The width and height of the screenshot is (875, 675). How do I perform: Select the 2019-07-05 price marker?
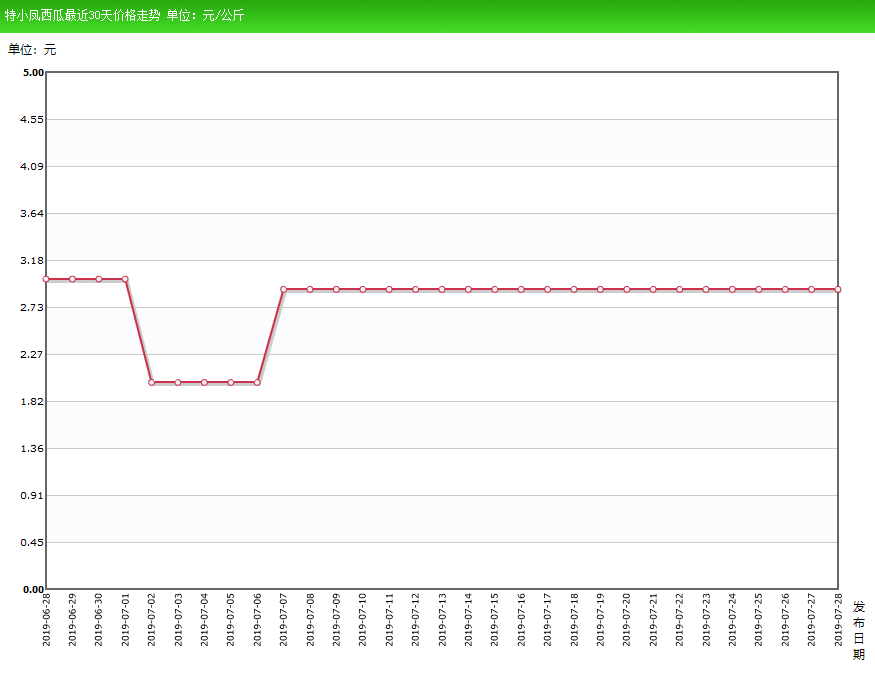231,383
